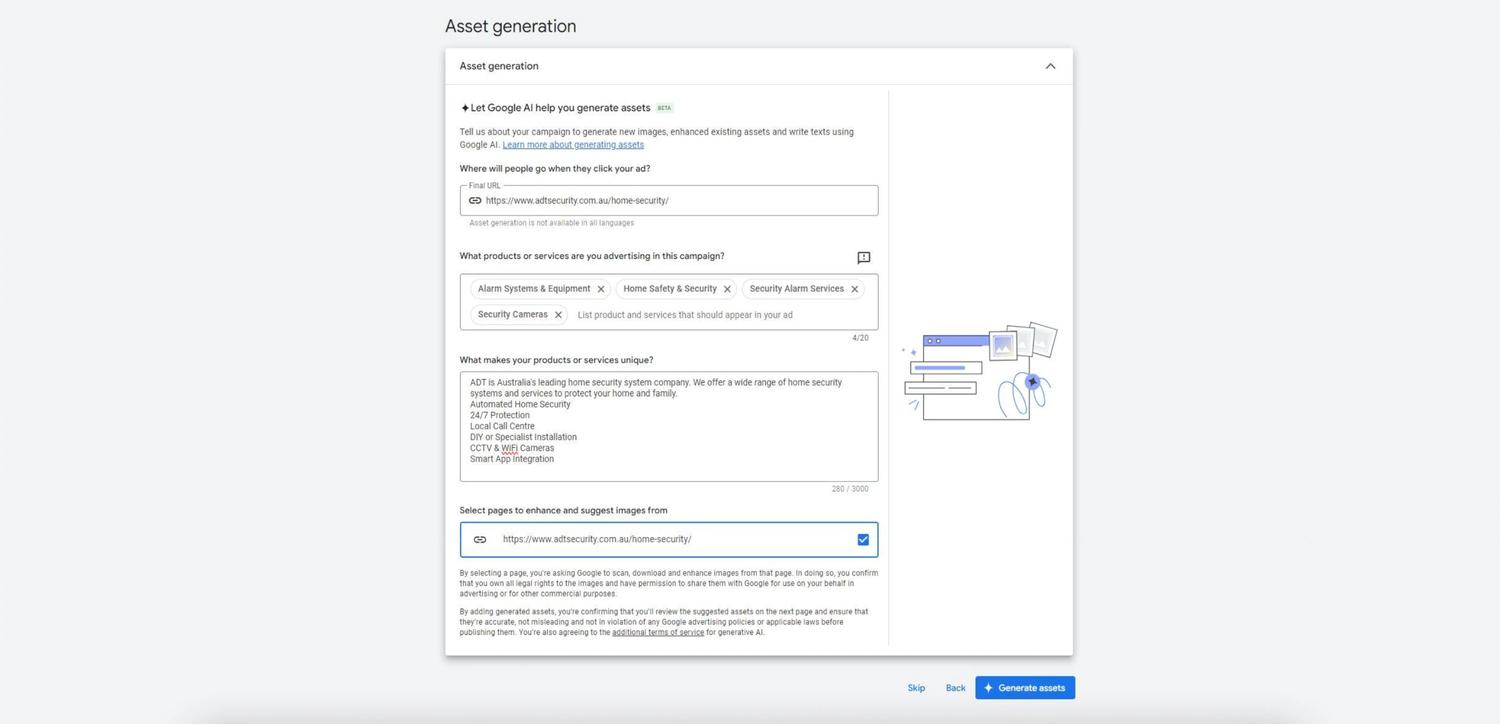Image resolution: width=1500 pixels, height=724 pixels.
Task: Collapse the Asset generation section
Action: coord(1049,65)
